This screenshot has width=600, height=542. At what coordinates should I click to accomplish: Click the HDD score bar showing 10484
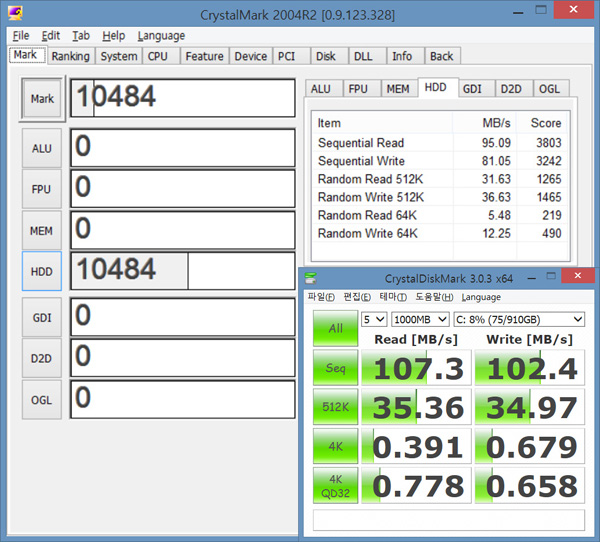pyautogui.click(x=183, y=271)
